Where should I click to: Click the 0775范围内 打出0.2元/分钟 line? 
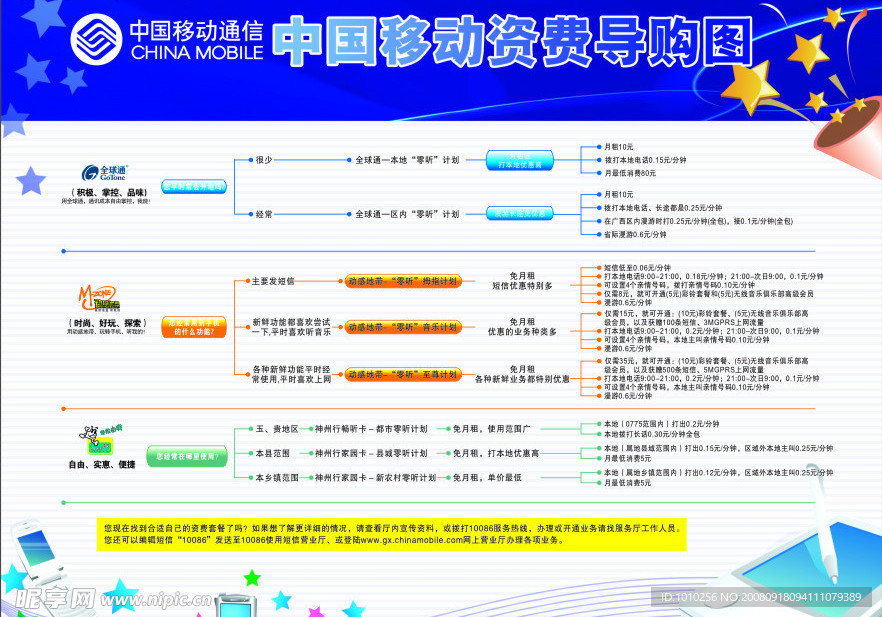[662, 424]
